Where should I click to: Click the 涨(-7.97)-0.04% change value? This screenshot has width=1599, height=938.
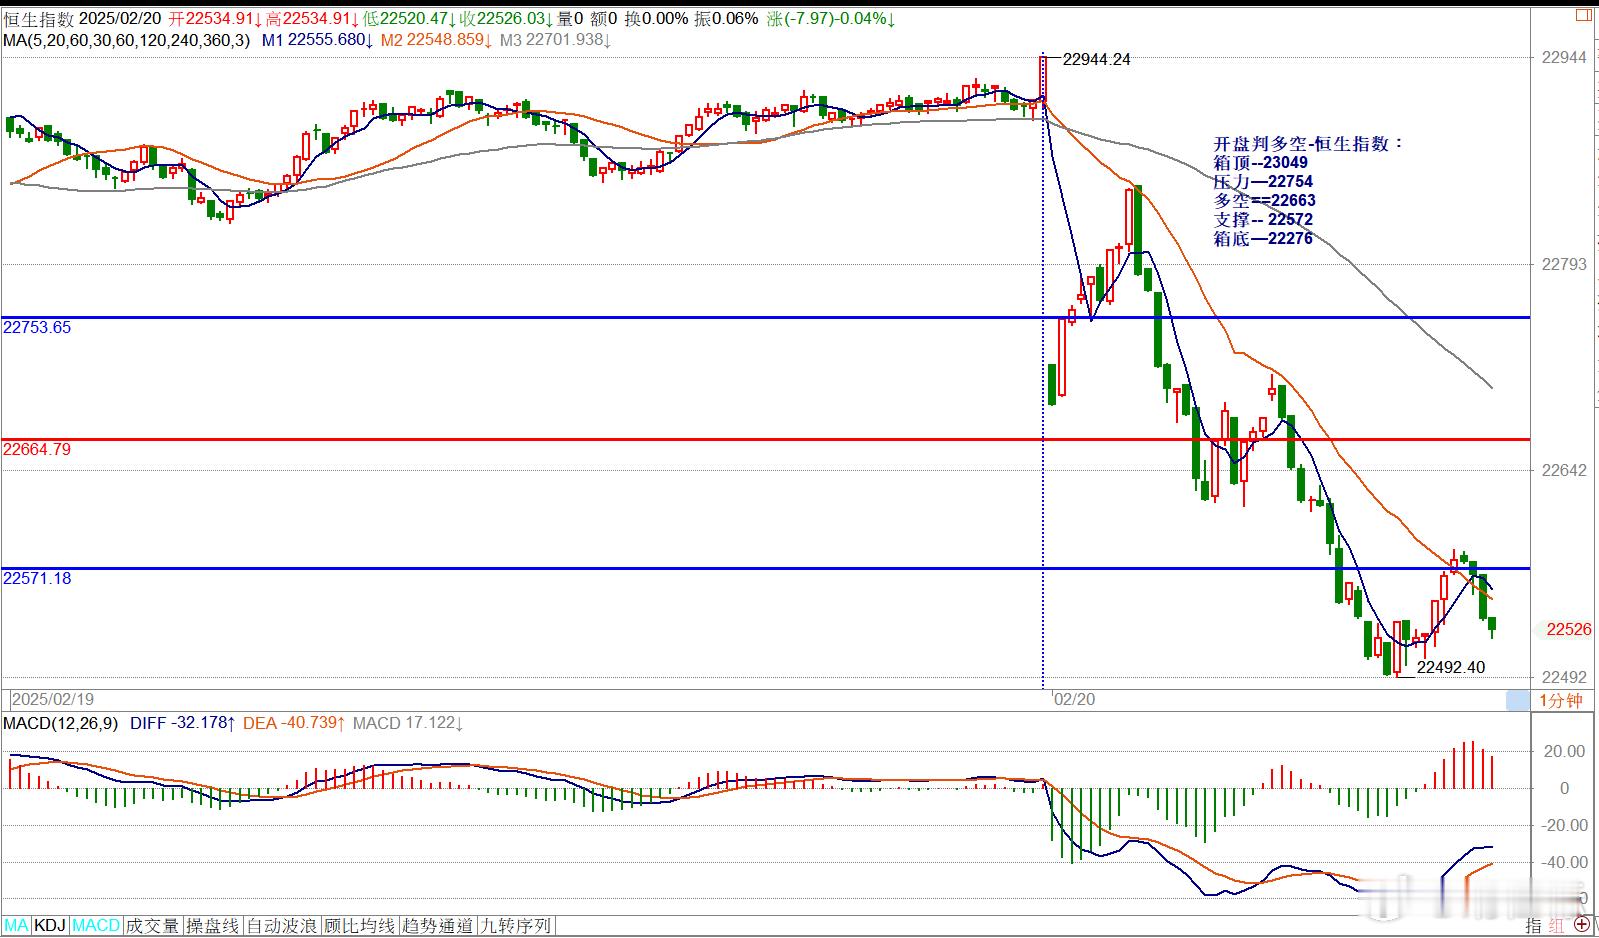[831, 19]
